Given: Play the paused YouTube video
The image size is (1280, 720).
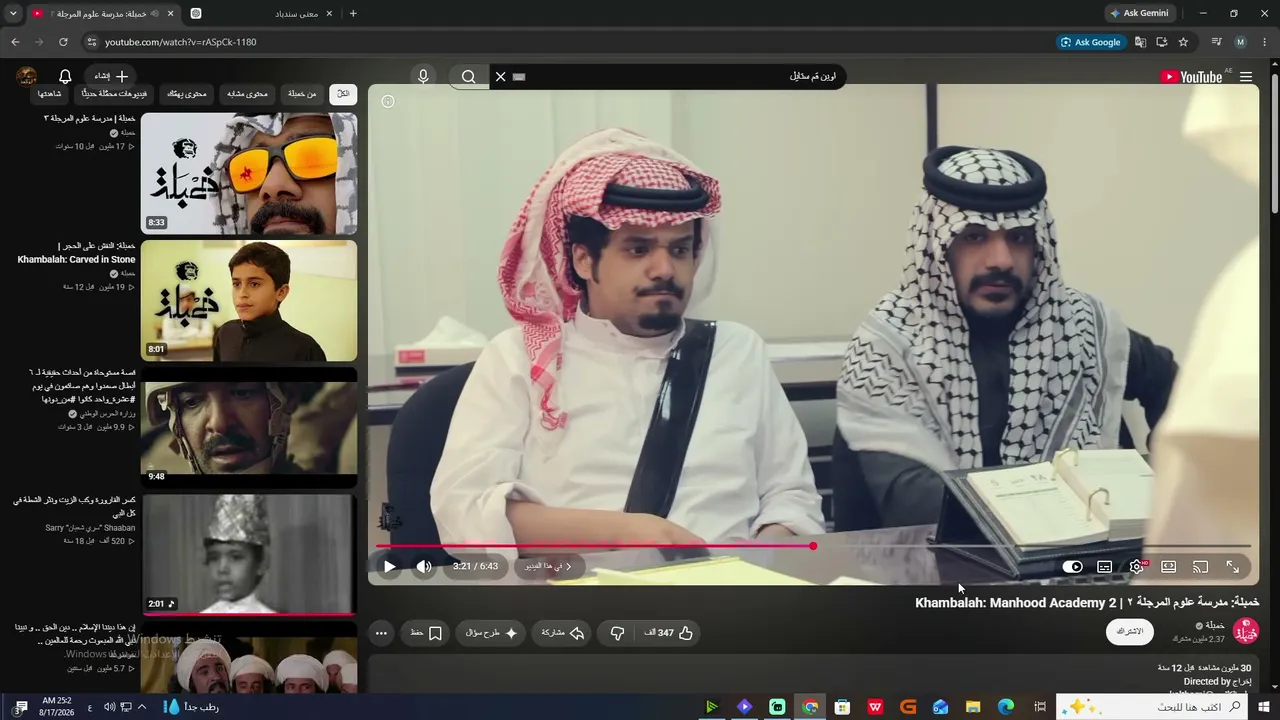Looking at the screenshot, I should click(x=390, y=567).
